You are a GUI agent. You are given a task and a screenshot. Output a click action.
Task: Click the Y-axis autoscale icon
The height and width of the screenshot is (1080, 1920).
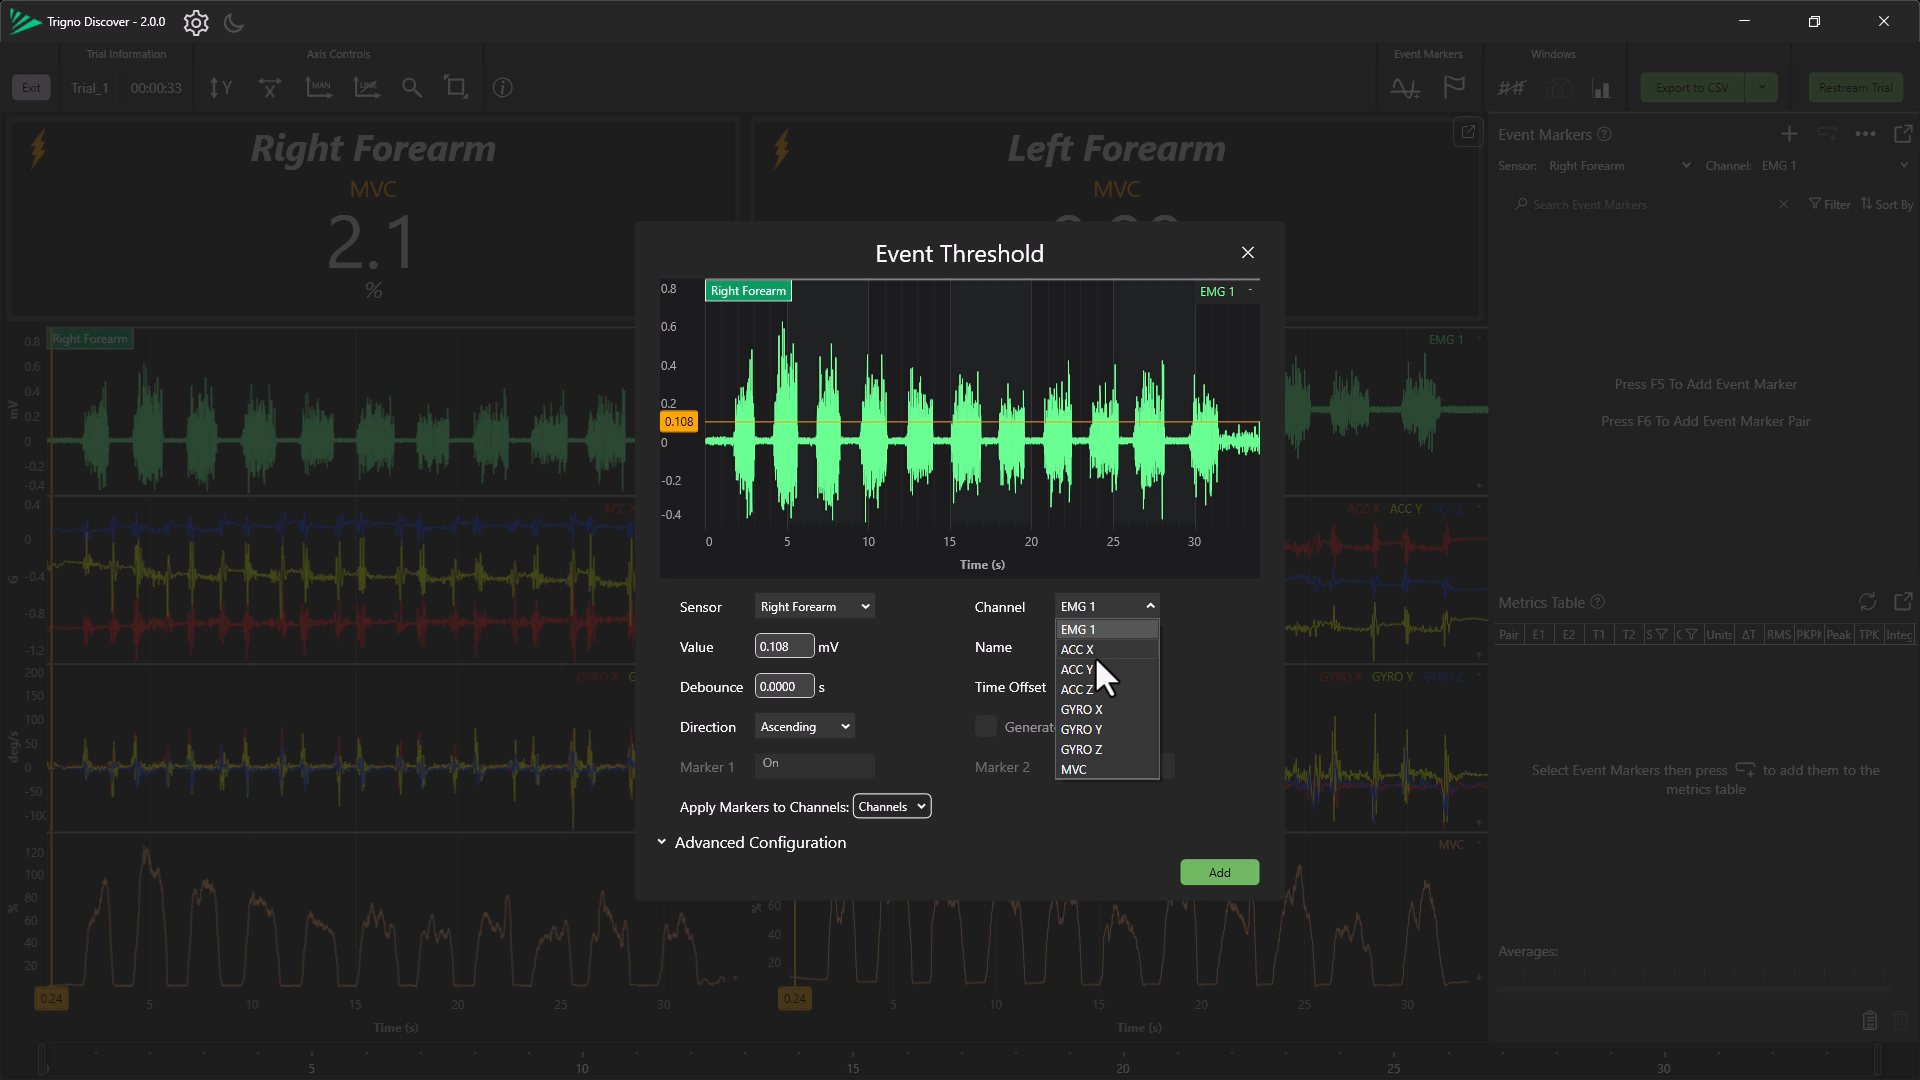coord(221,88)
